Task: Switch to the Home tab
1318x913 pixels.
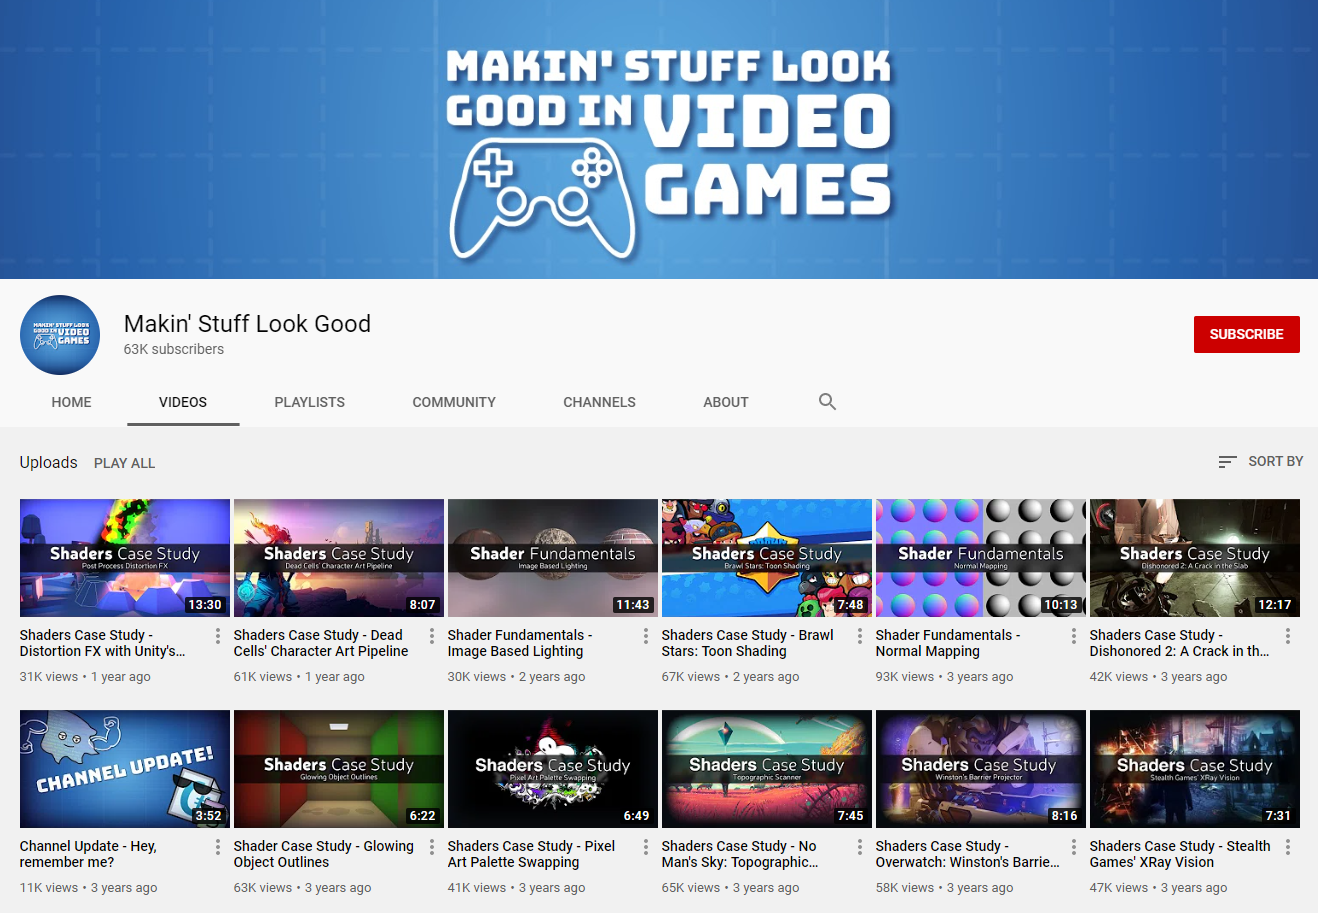Action: [71, 402]
